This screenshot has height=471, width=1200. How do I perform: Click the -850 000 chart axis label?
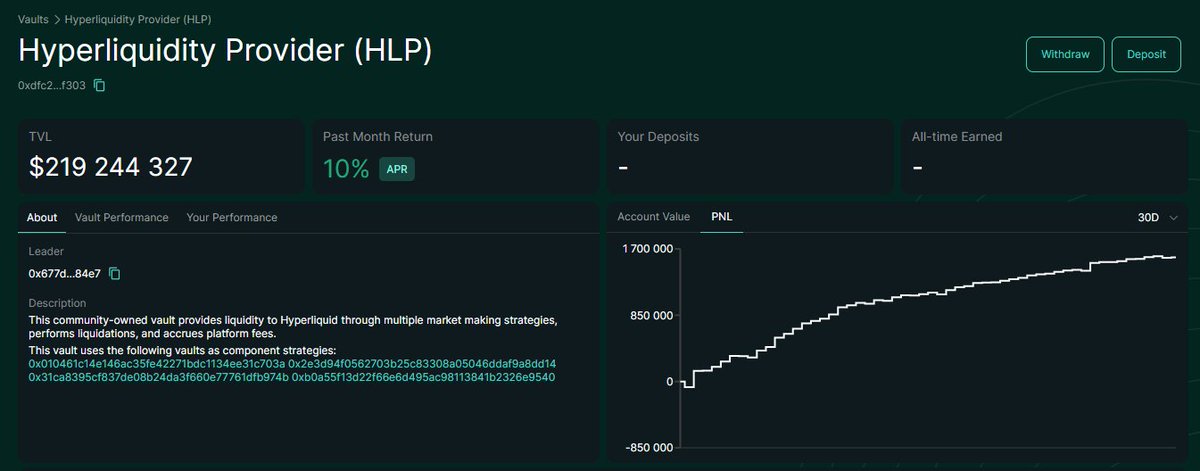coord(650,448)
